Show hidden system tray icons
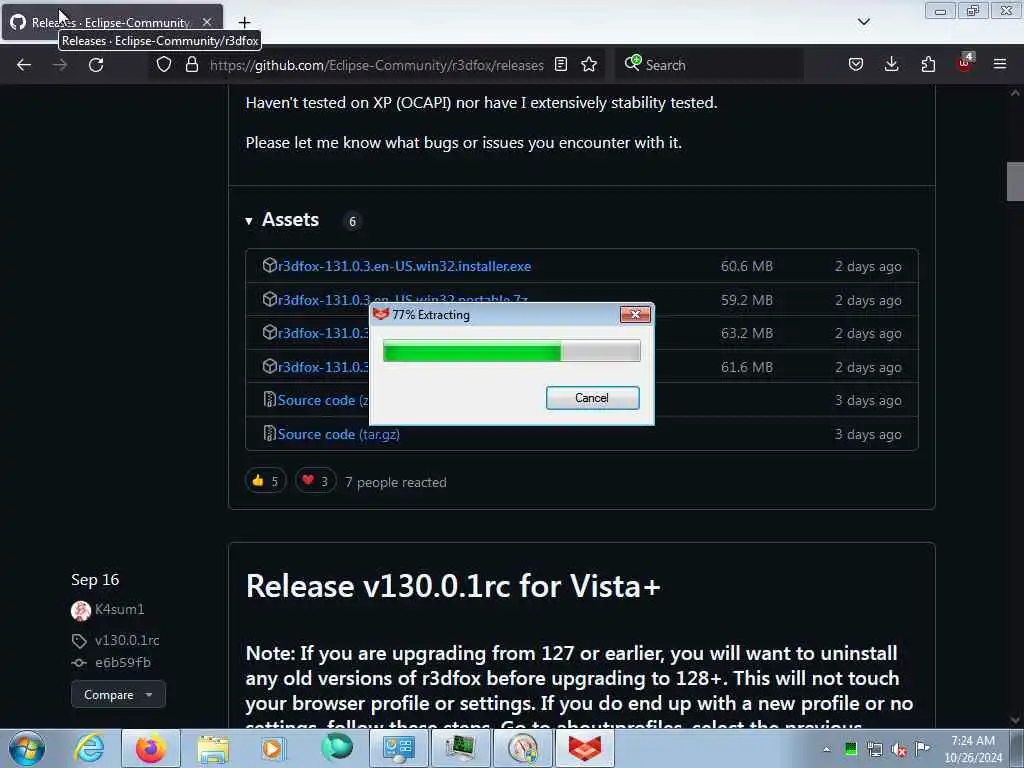1024x768 pixels. pos(826,749)
